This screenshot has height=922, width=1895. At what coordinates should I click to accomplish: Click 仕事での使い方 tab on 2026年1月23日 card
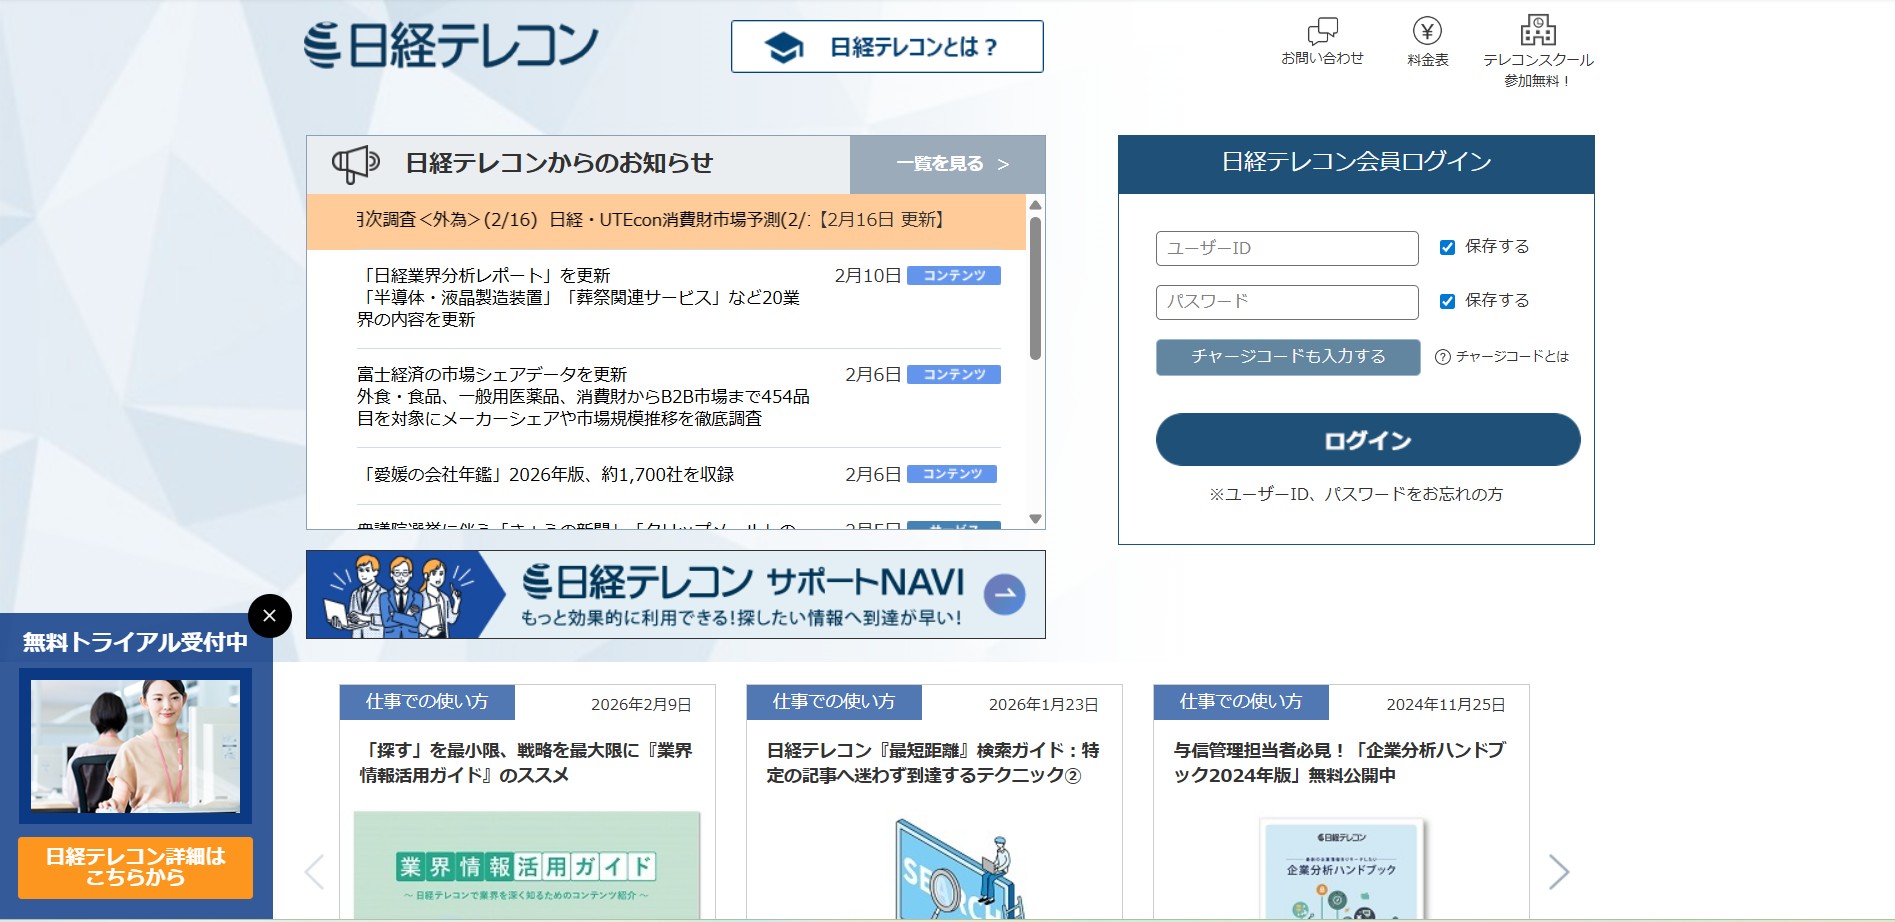click(834, 702)
